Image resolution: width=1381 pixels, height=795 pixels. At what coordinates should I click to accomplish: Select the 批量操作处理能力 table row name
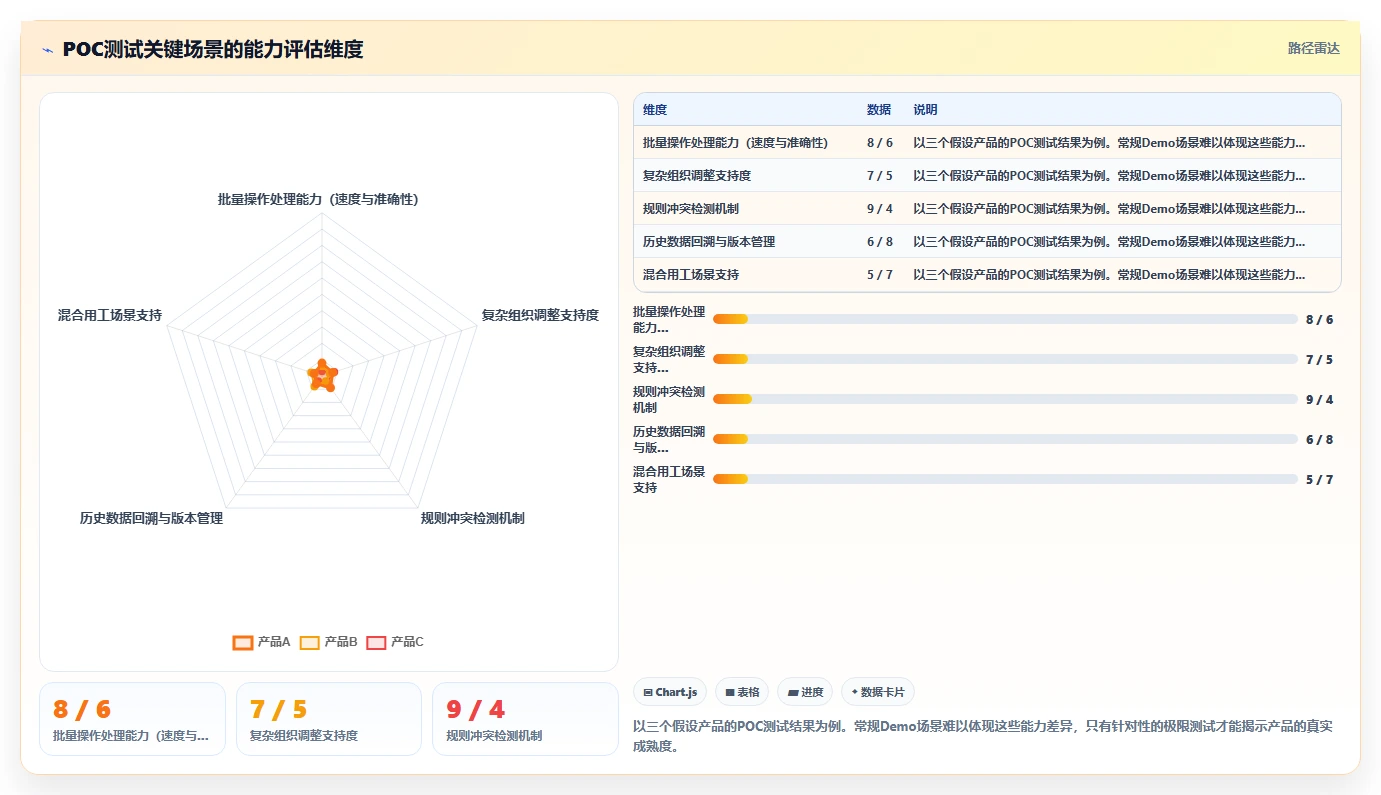click(x=735, y=143)
